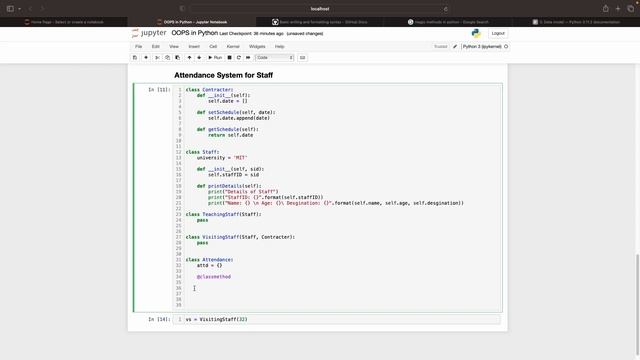The width and height of the screenshot is (640, 360).
Task: Cut selected cells with the scissors icon
Action: (x=157, y=58)
